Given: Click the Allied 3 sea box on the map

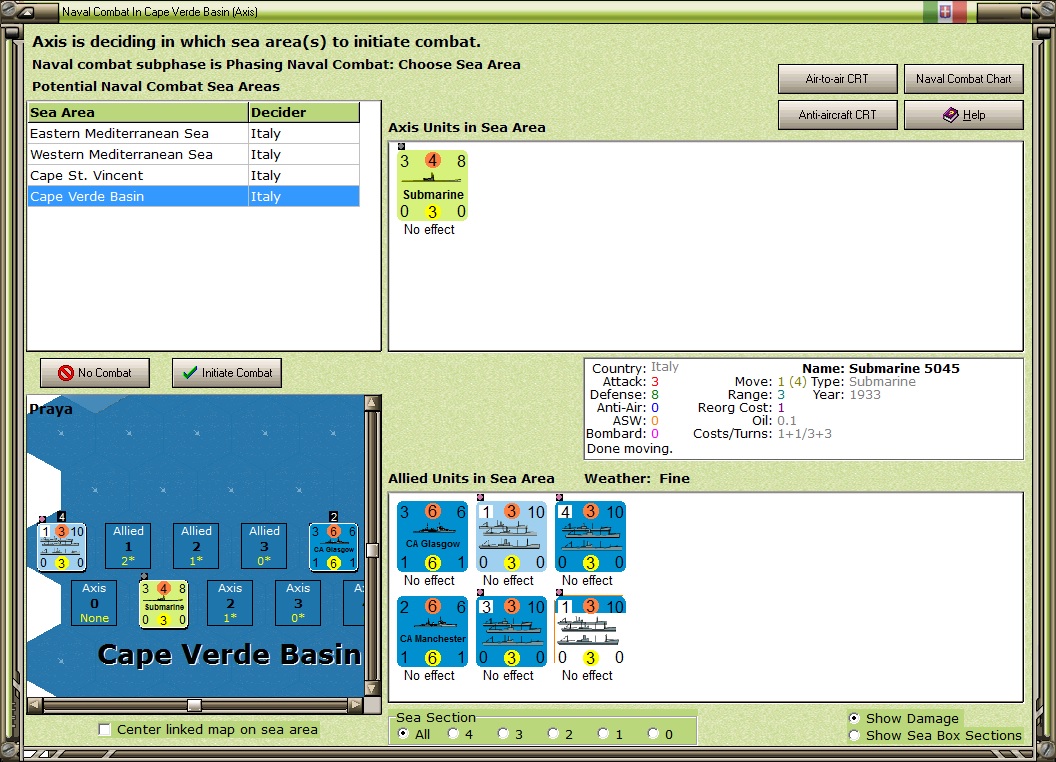Looking at the screenshot, I should pyautogui.click(x=264, y=546).
